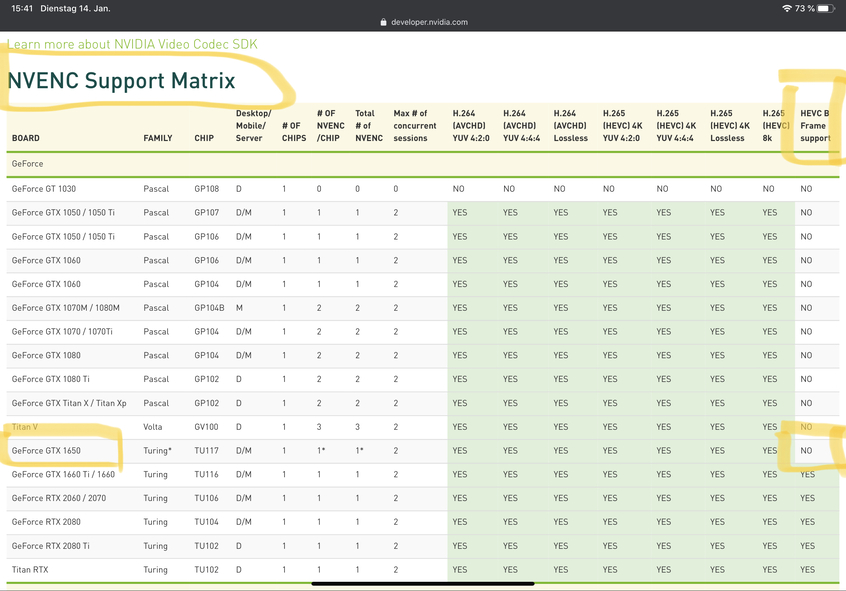Tap the 73 % battery percentage
Screen dimensions: 846x591
pos(804,9)
